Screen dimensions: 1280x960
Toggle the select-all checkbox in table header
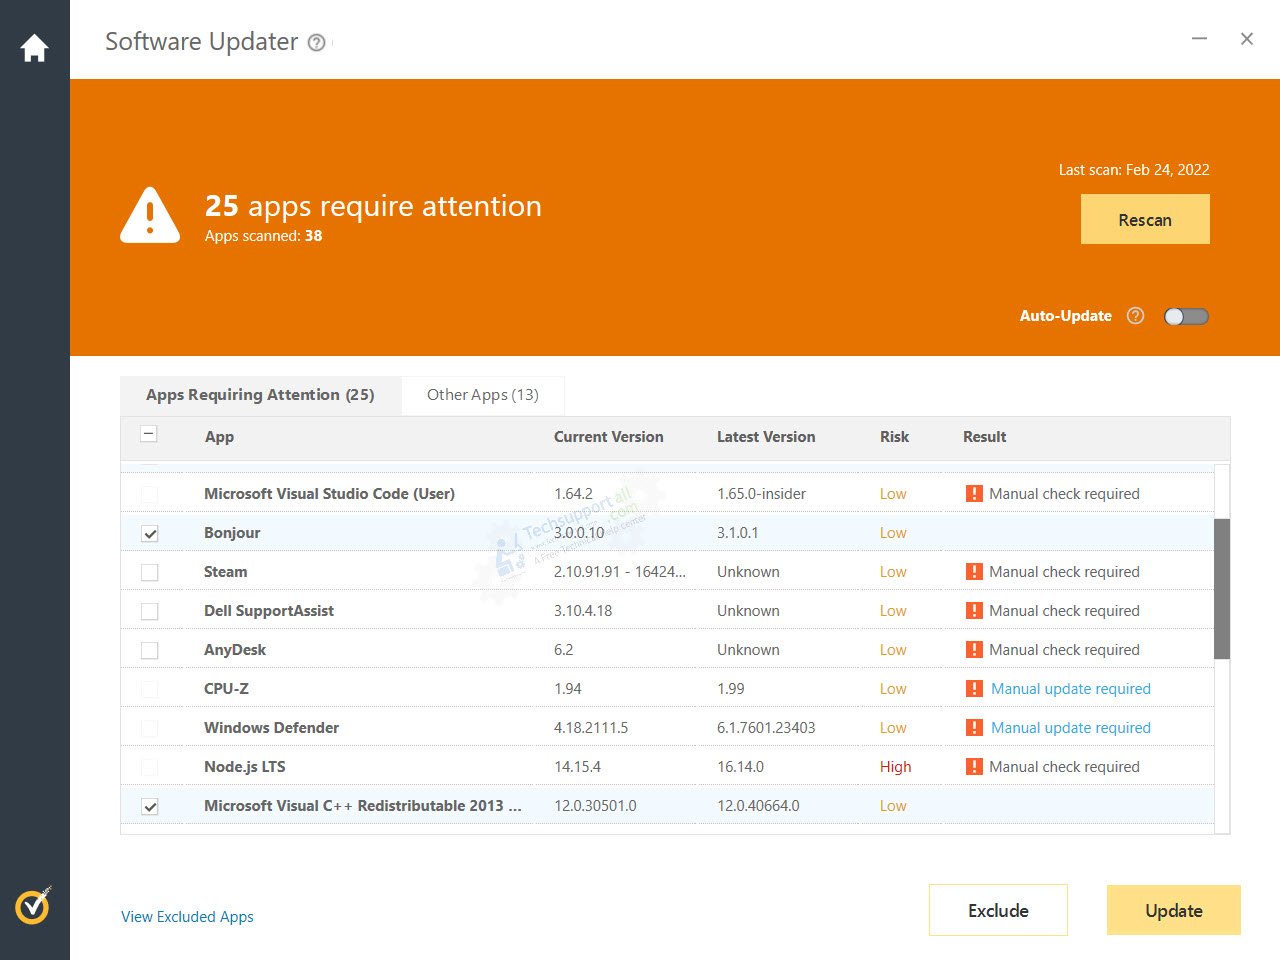[149, 434]
